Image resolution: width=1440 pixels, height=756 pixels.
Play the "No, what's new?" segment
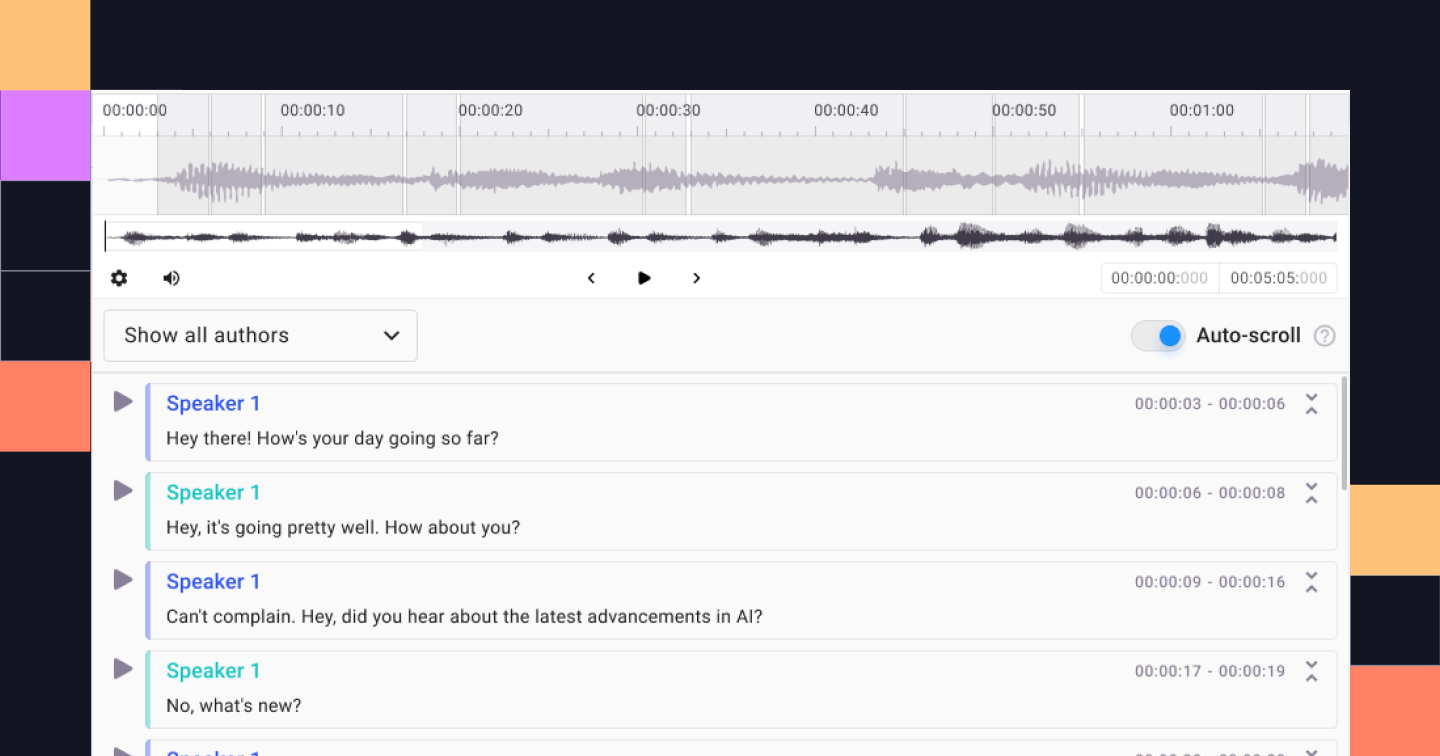[123, 669]
